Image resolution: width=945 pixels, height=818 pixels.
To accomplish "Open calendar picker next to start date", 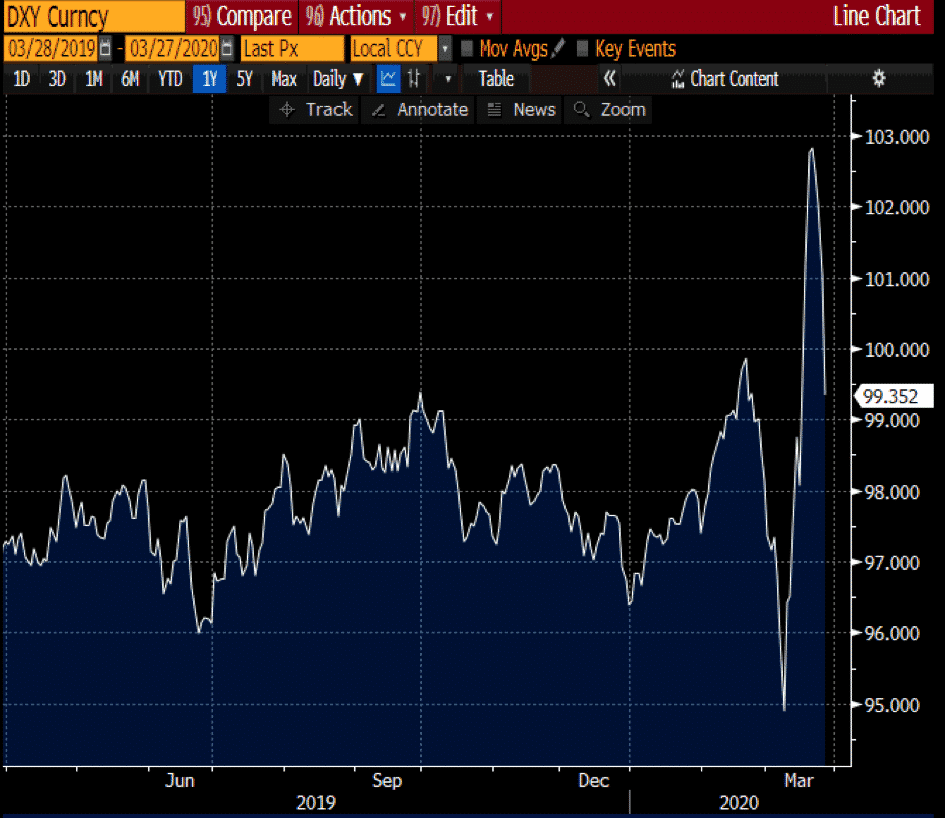I will [105, 49].
